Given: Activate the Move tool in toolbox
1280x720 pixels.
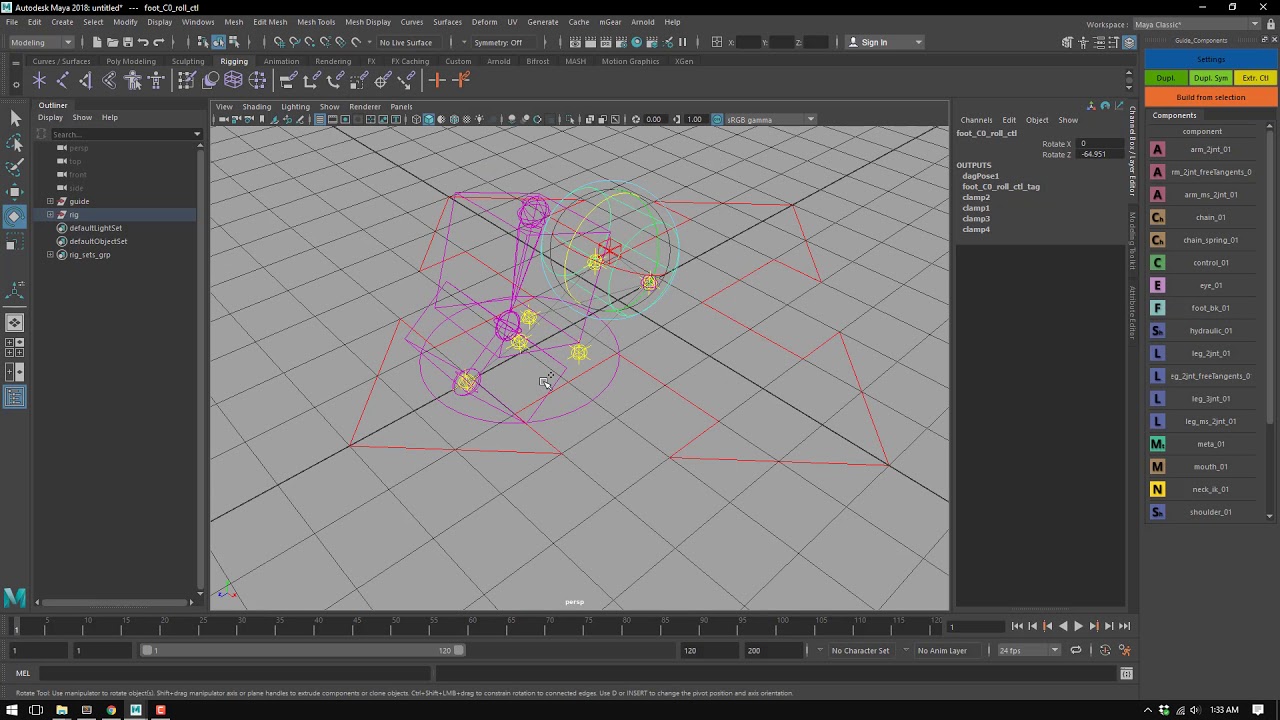Looking at the screenshot, I should [15, 191].
